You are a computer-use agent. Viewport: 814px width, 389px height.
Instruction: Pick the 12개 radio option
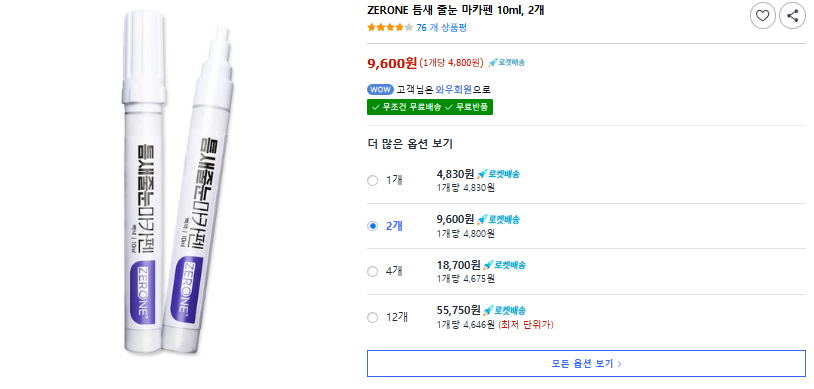click(x=372, y=317)
